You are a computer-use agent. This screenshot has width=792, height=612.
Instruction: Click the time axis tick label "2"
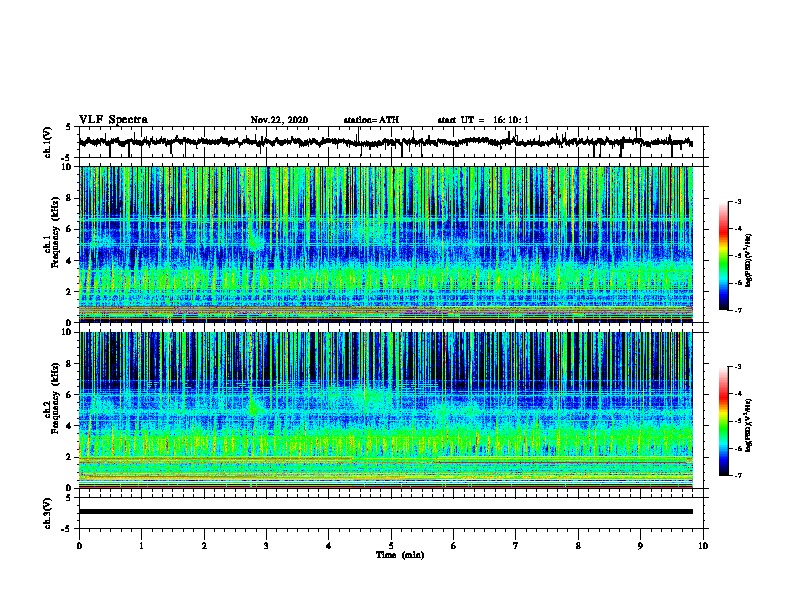click(204, 546)
